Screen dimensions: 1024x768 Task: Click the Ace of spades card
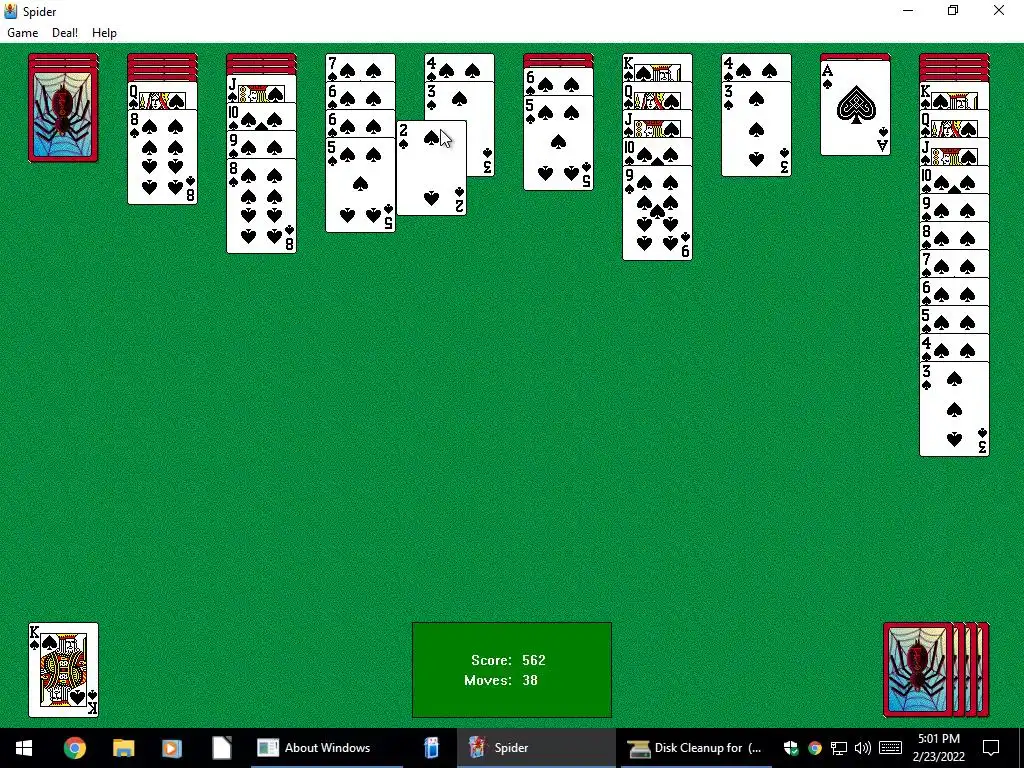(x=856, y=108)
